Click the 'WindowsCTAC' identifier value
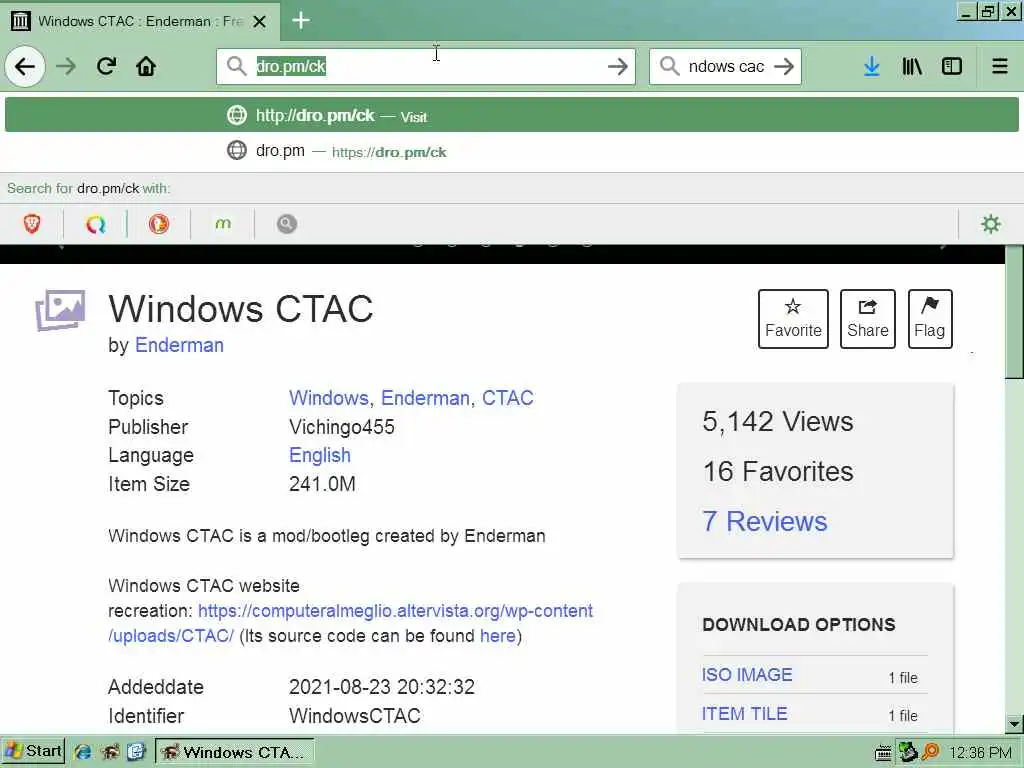This screenshot has width=1024, height=768. (355, 716)
